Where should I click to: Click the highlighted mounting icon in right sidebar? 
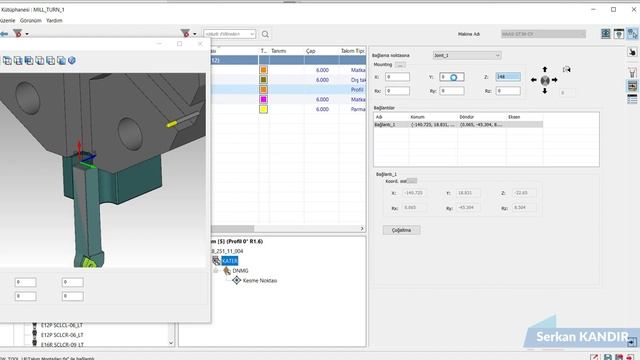632,86
